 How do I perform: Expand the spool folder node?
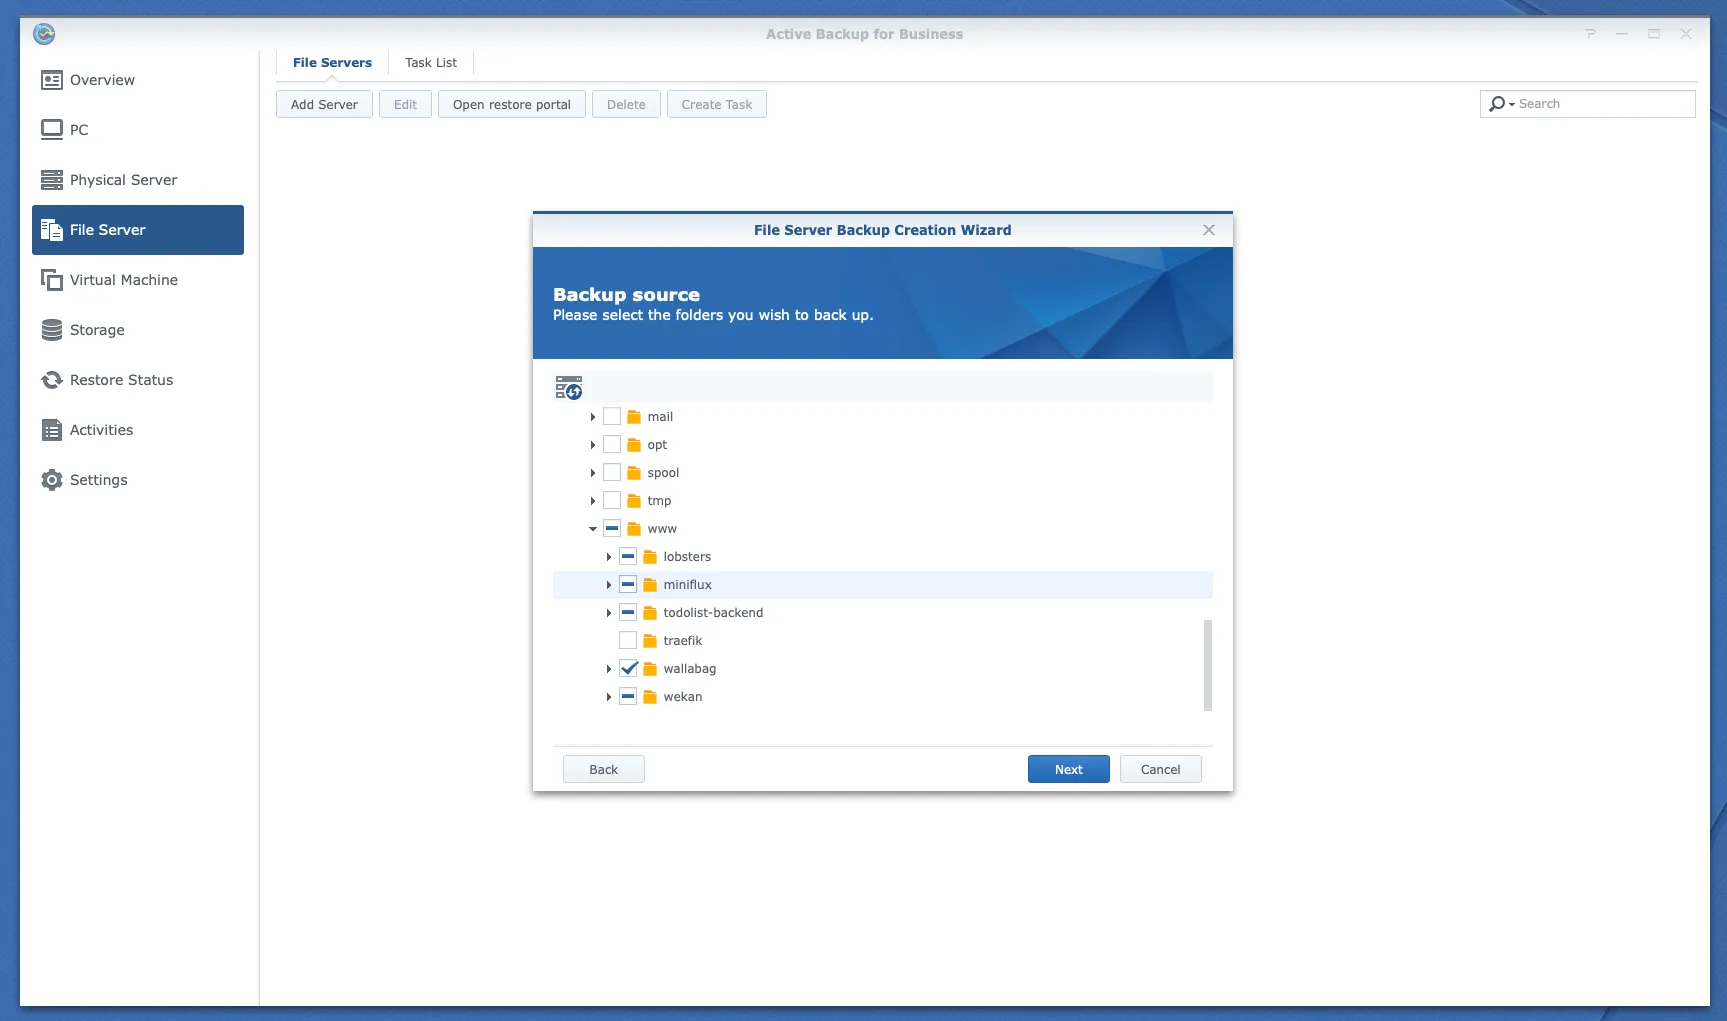point(593,473)
